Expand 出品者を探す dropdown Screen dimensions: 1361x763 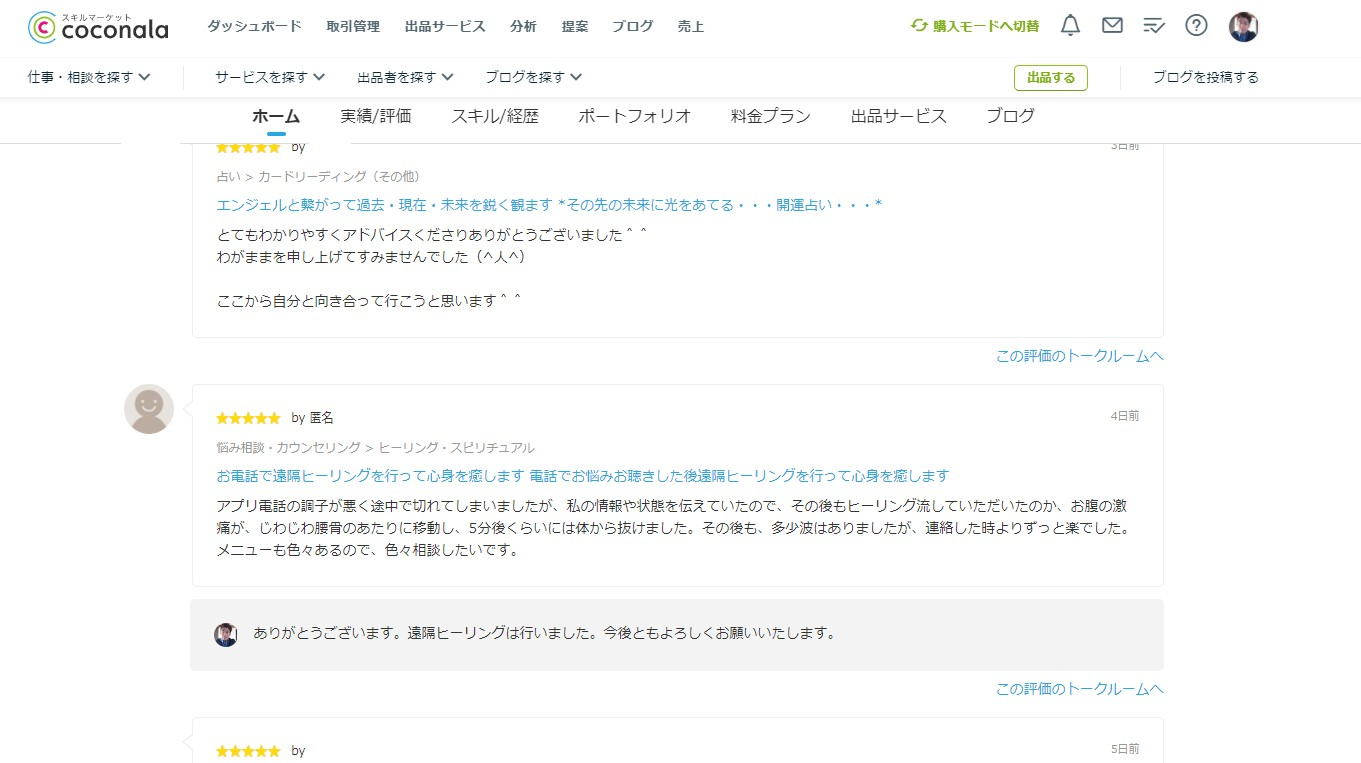[405, 77]
